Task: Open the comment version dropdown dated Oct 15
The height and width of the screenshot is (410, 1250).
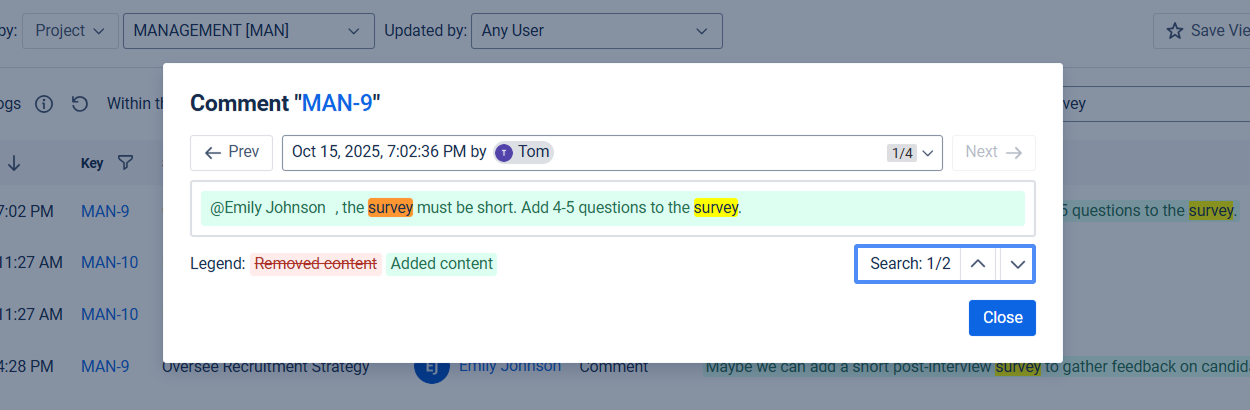Action: (x=612, y=152)
